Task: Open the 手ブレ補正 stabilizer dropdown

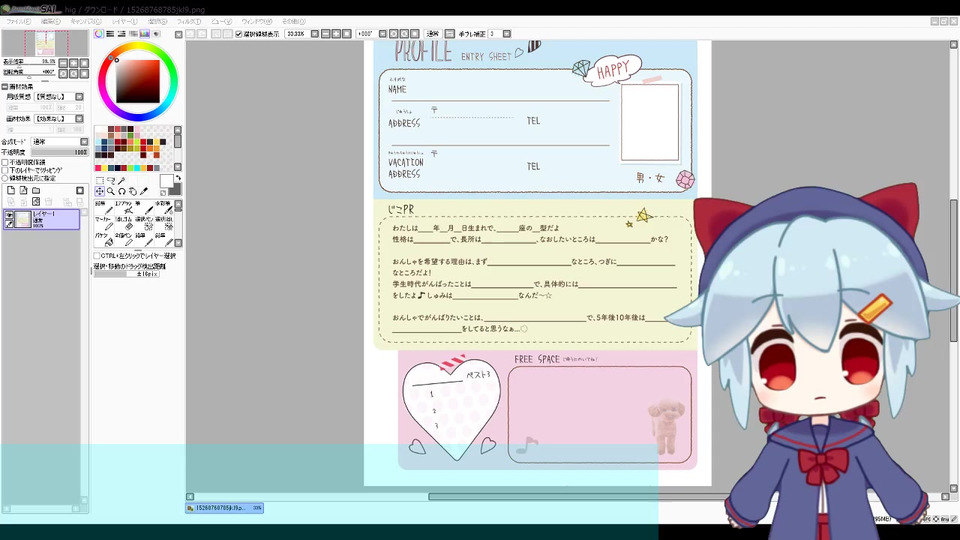Action: coord(507,34)
